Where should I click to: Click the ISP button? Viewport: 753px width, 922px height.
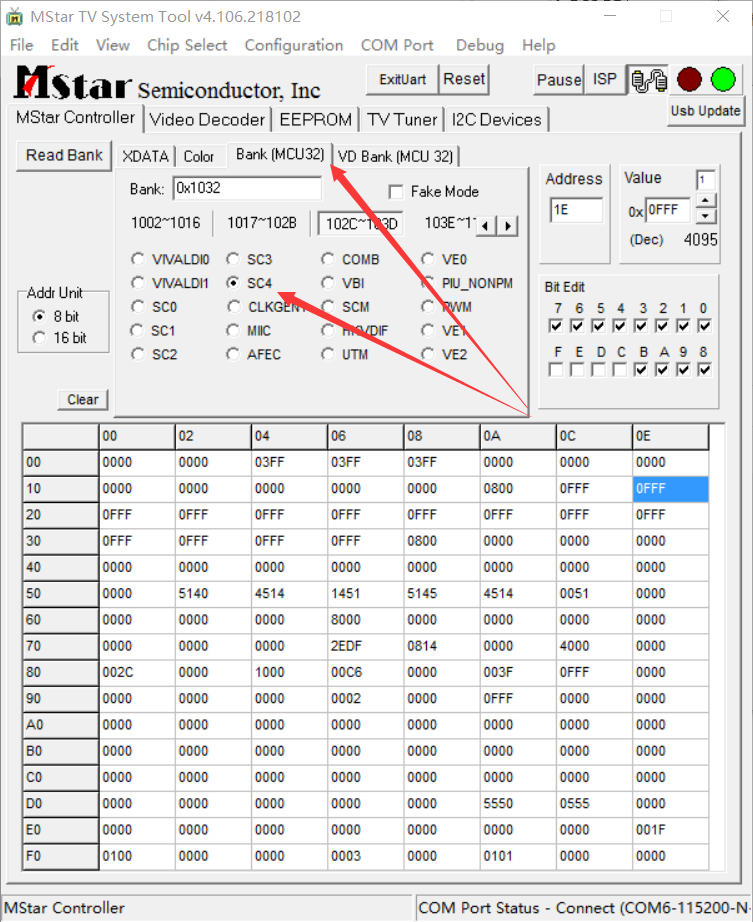[x=604, y=79]
